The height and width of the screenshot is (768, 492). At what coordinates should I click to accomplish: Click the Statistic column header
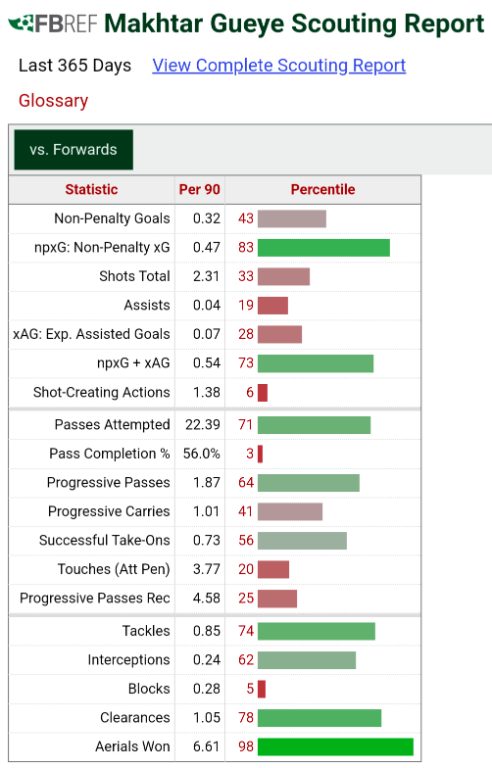point(92,190)
